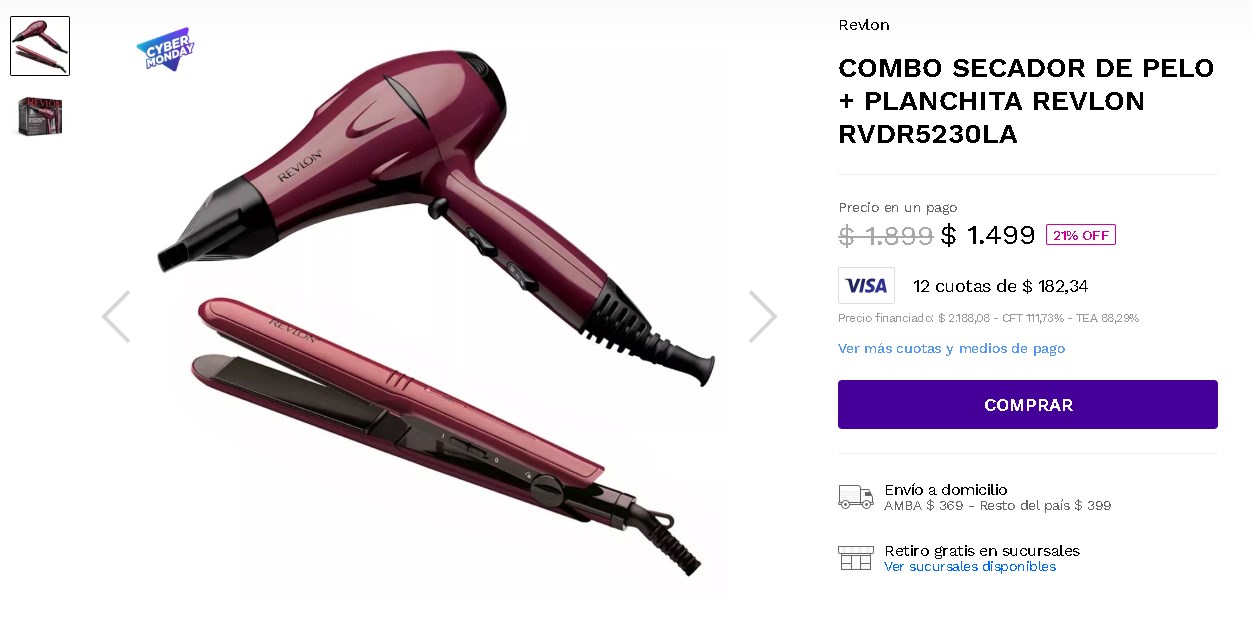Image resolution: width=1252 pixels, height=632 pixels.
Task: Click Envío a domicilio label
Action: coord(946,490)
